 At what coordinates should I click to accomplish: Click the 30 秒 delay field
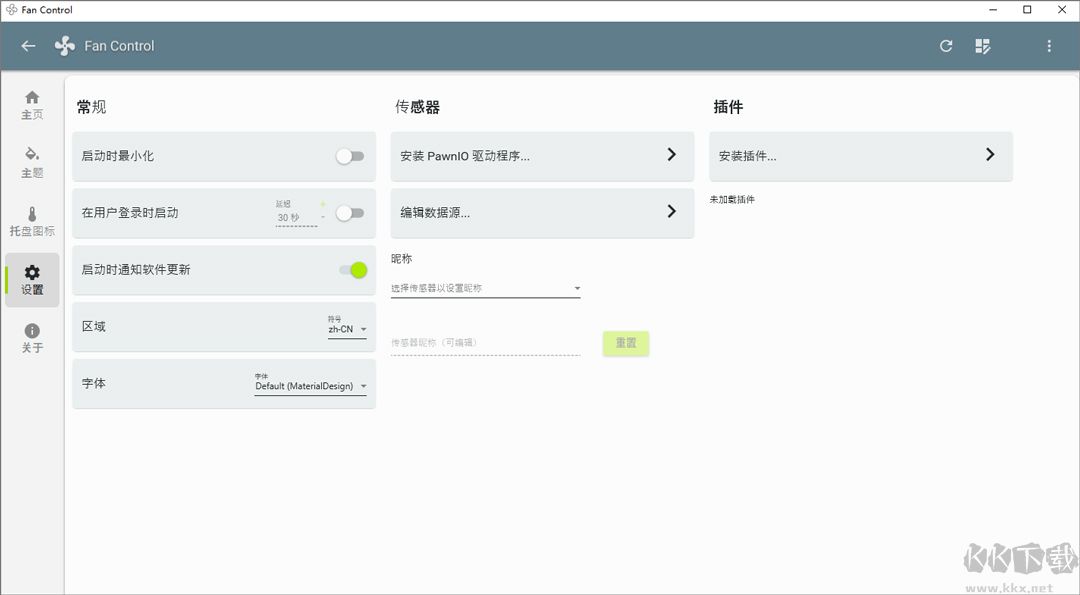296,218
